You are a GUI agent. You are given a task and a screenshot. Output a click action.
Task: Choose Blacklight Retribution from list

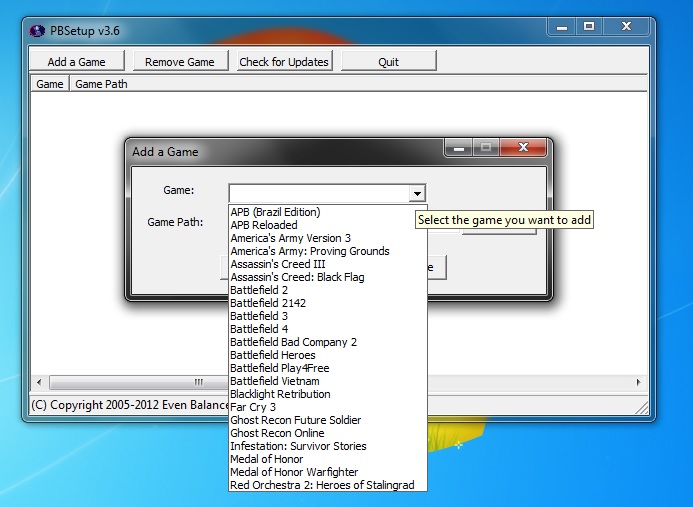tap(327, 394)
